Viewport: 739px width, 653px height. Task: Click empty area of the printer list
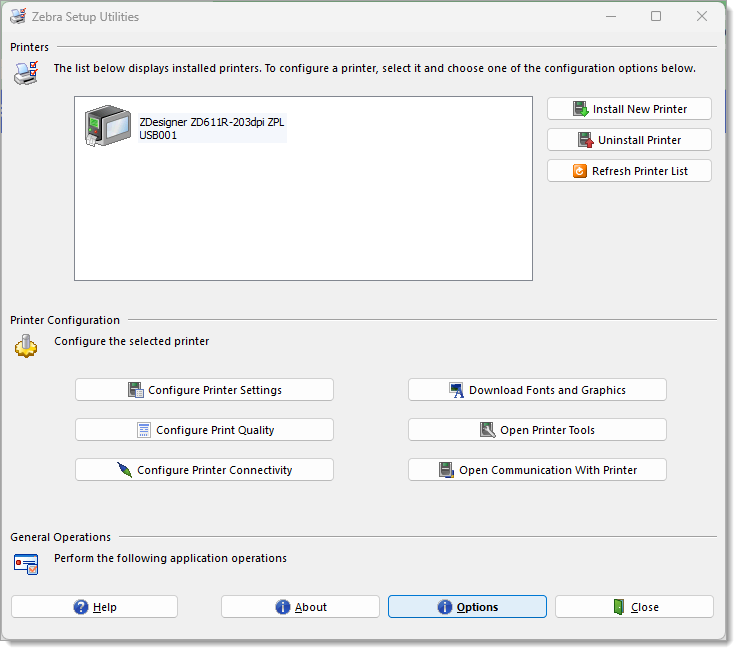(x=304, y=217)
